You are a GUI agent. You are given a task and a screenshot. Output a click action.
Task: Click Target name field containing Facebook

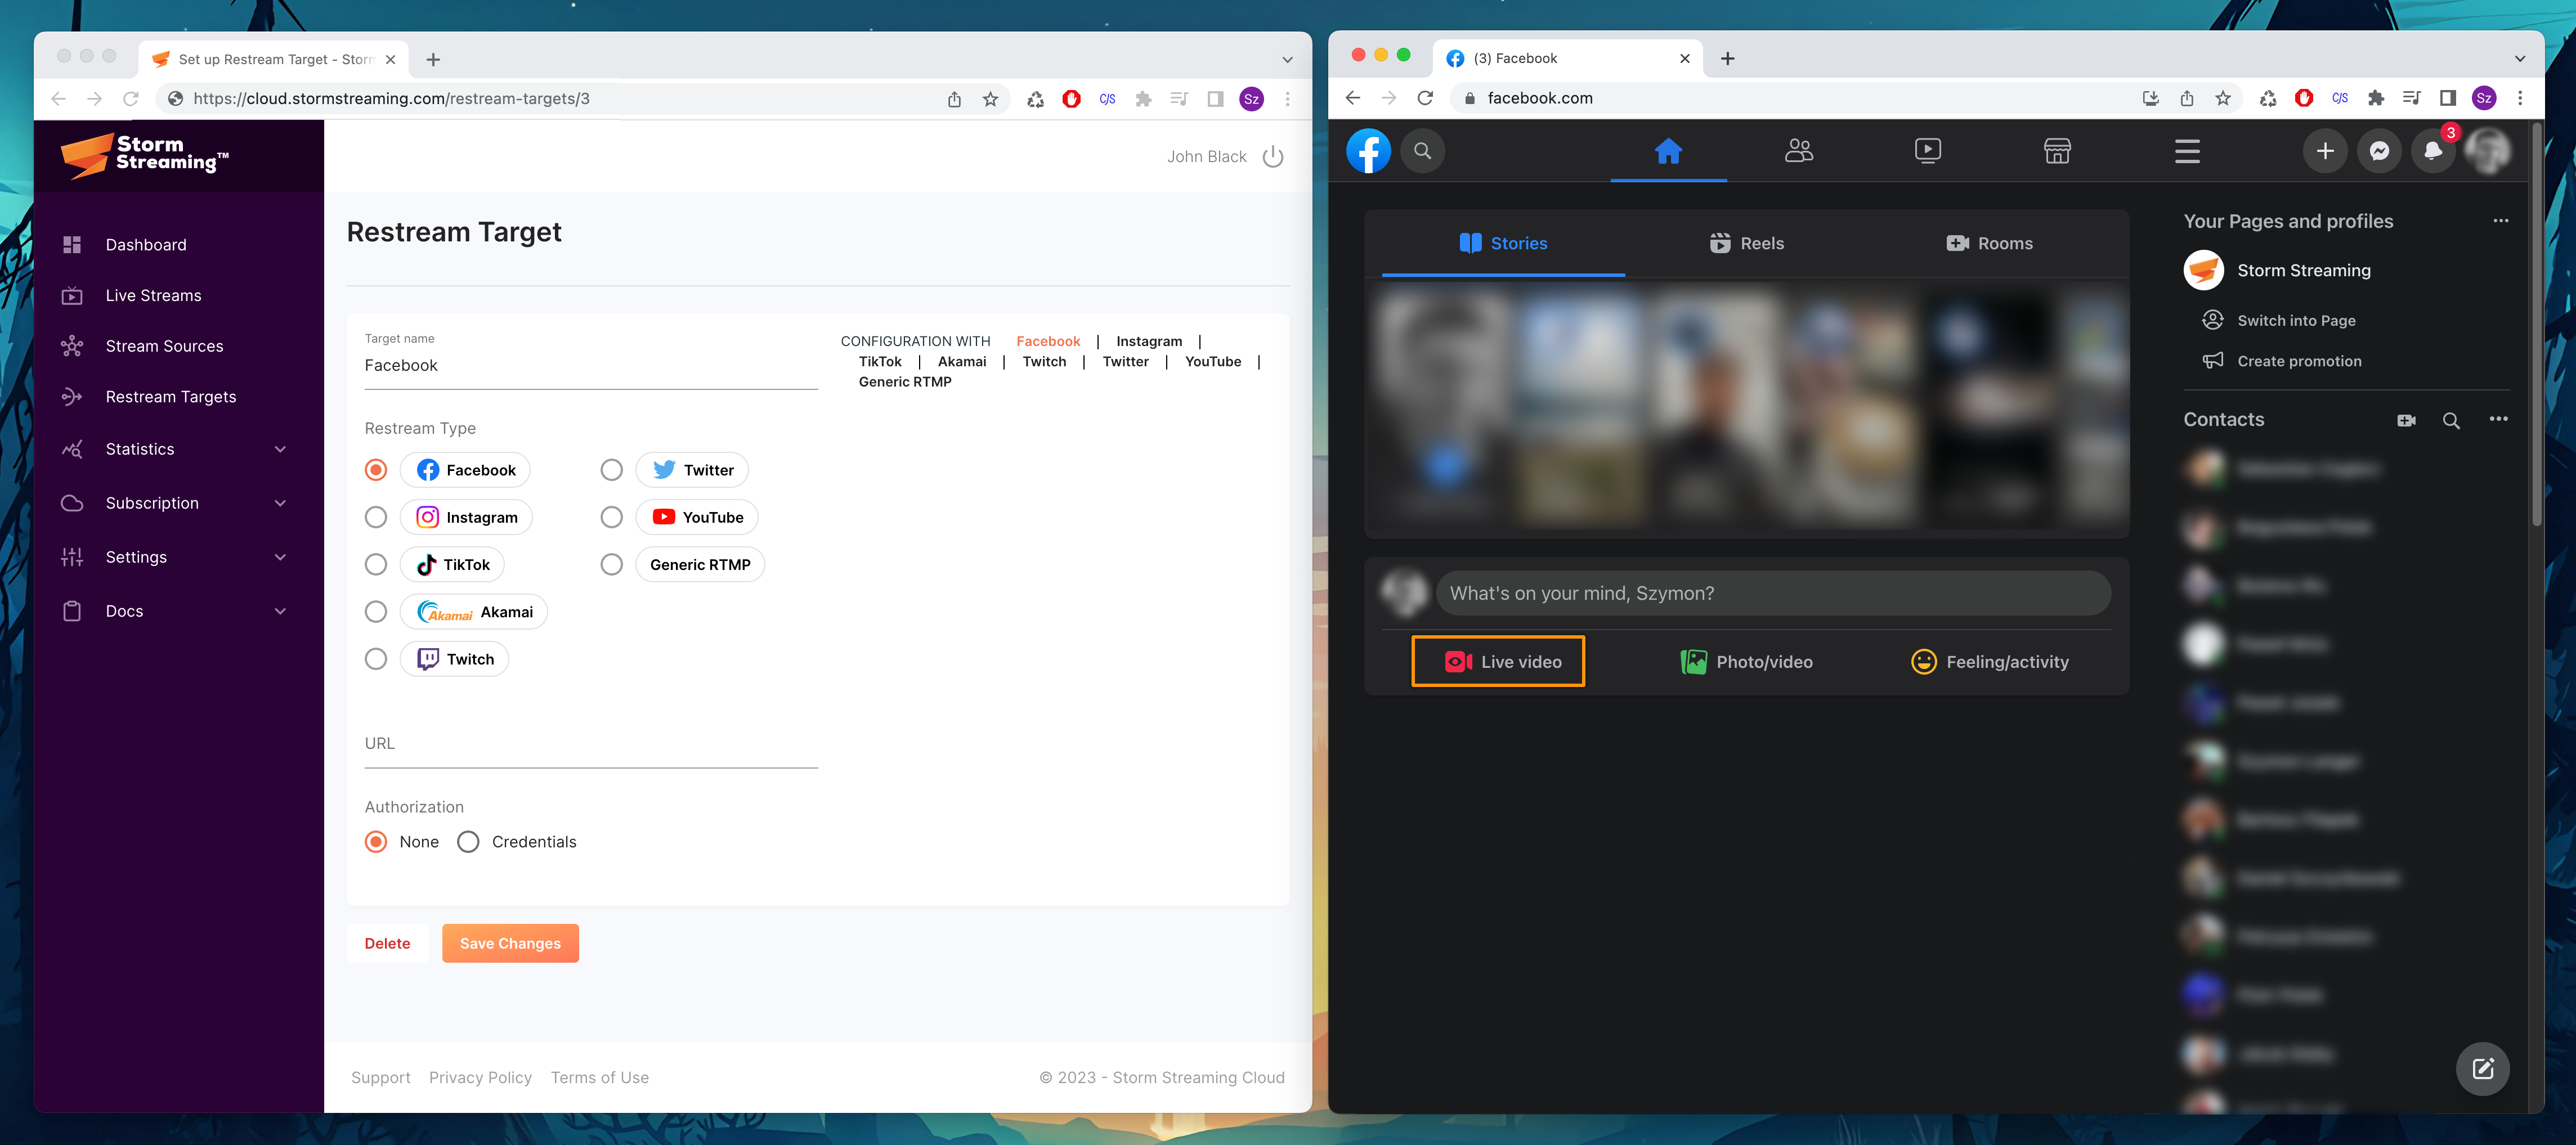click(591, 366)
